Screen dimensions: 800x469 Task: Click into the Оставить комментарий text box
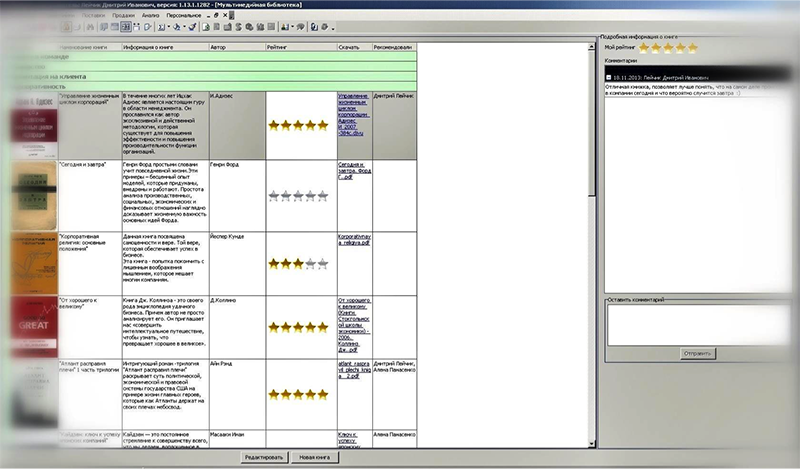(698, 325)
